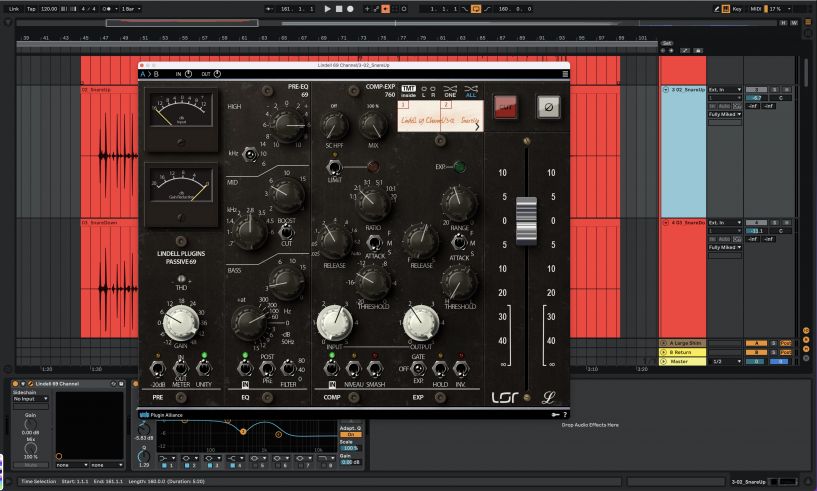Fold the 3 02_SnareUp track
This screenshot has width=817, height=491.
[665, 90]
